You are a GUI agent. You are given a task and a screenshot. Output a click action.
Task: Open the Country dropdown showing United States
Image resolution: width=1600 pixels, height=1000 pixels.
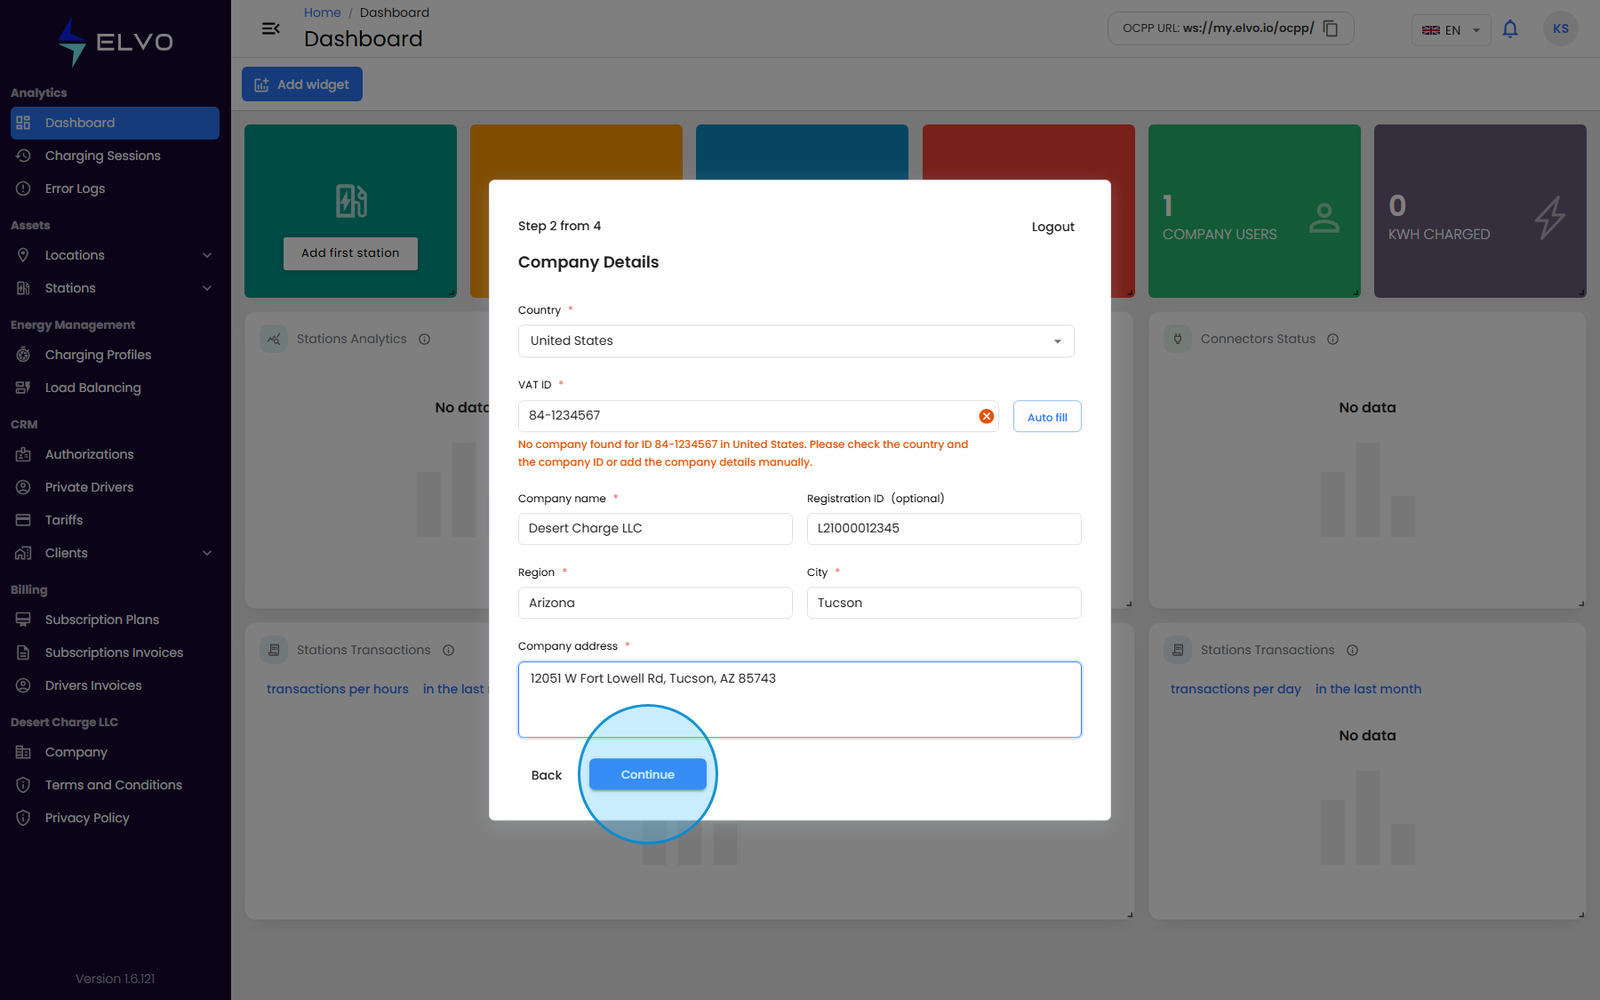[796, 341]
